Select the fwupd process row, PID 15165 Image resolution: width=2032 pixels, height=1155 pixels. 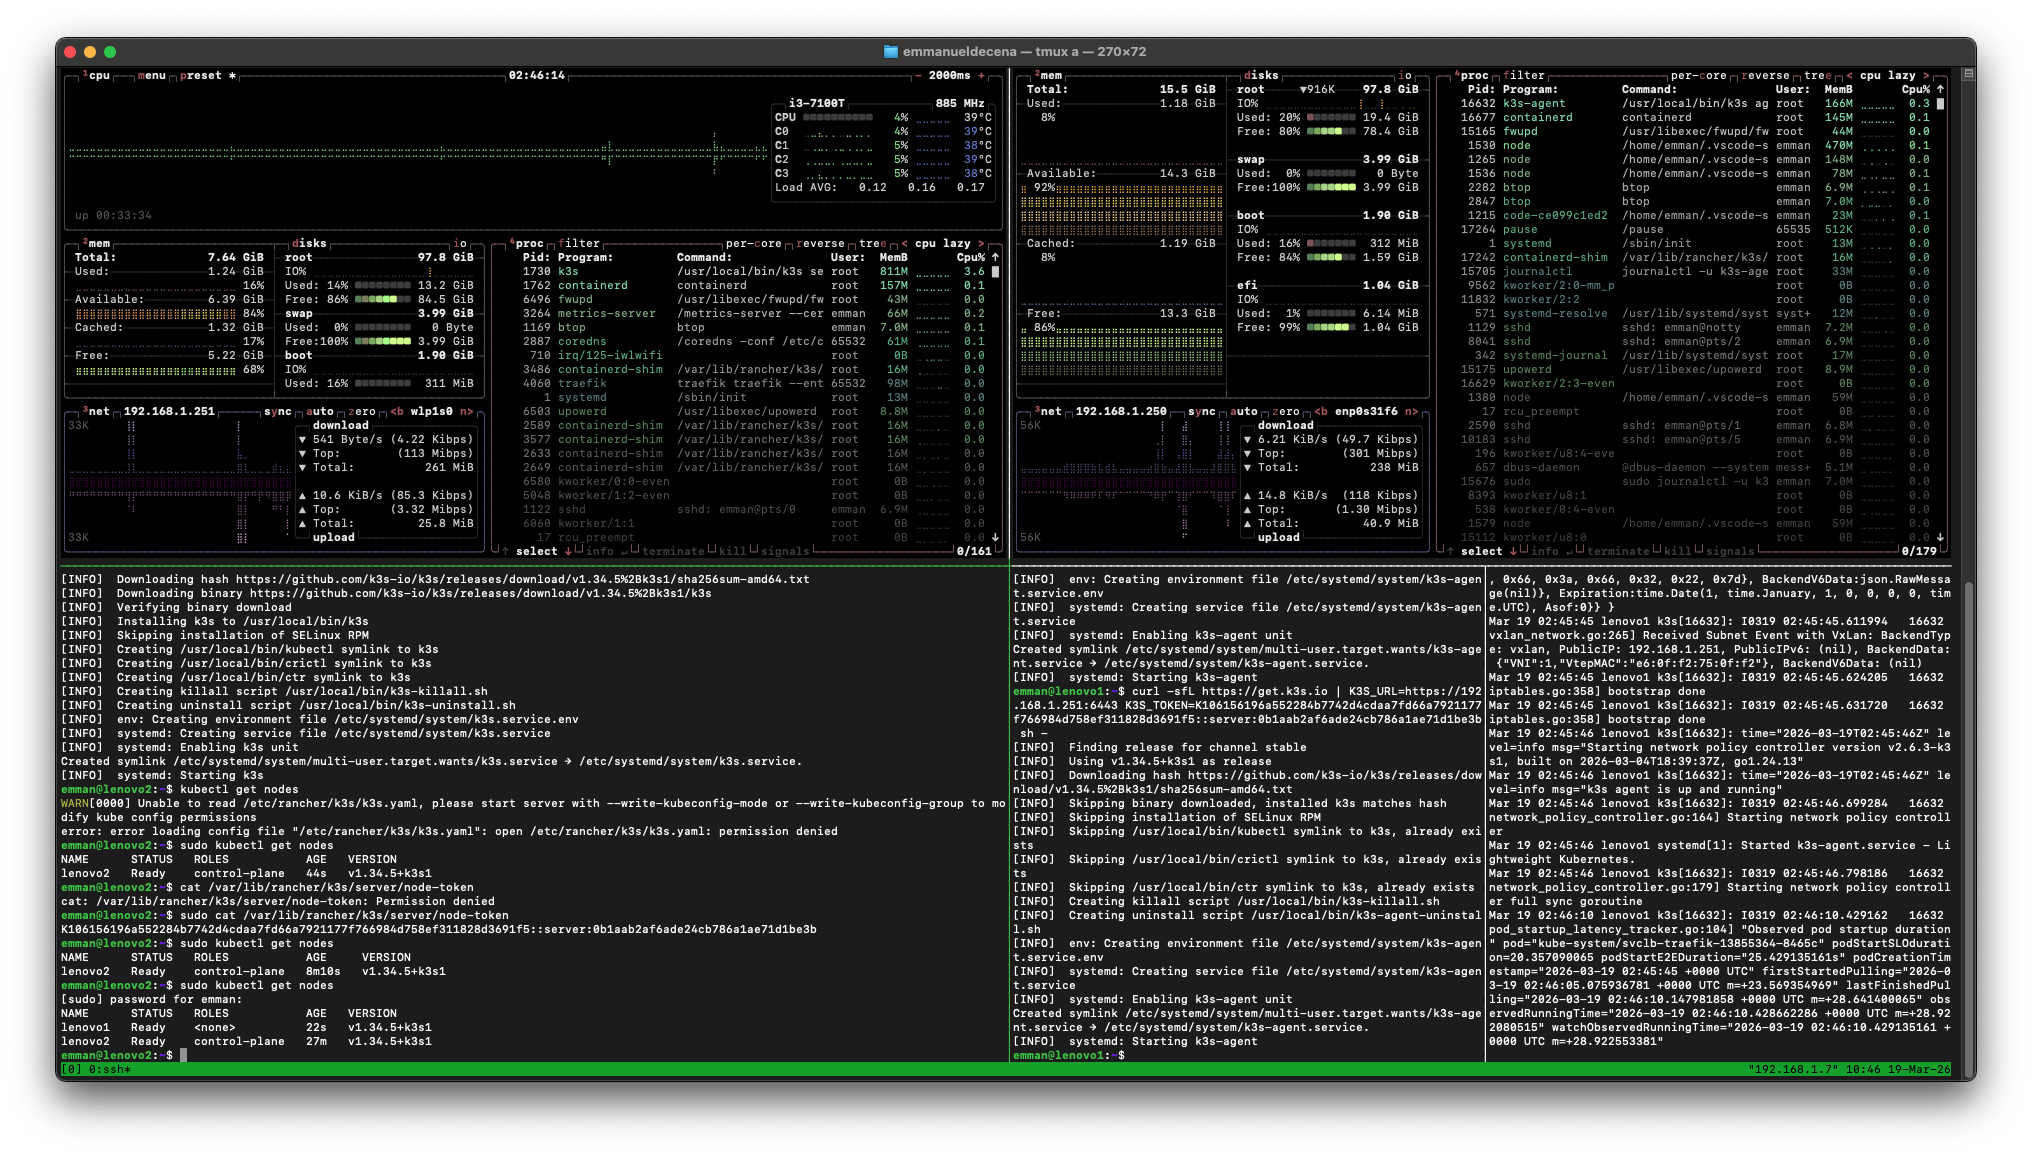click(x=1694, y=131)
